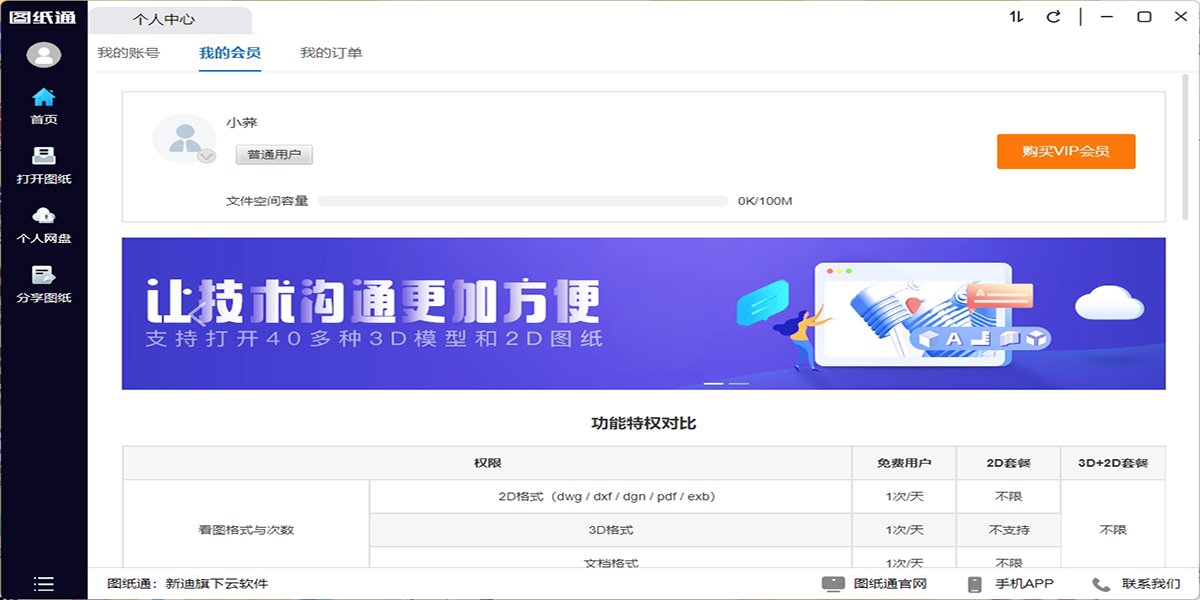Switch to 我的订单 tab
This screenshot has height=600, width=1200.
point(331,53)
